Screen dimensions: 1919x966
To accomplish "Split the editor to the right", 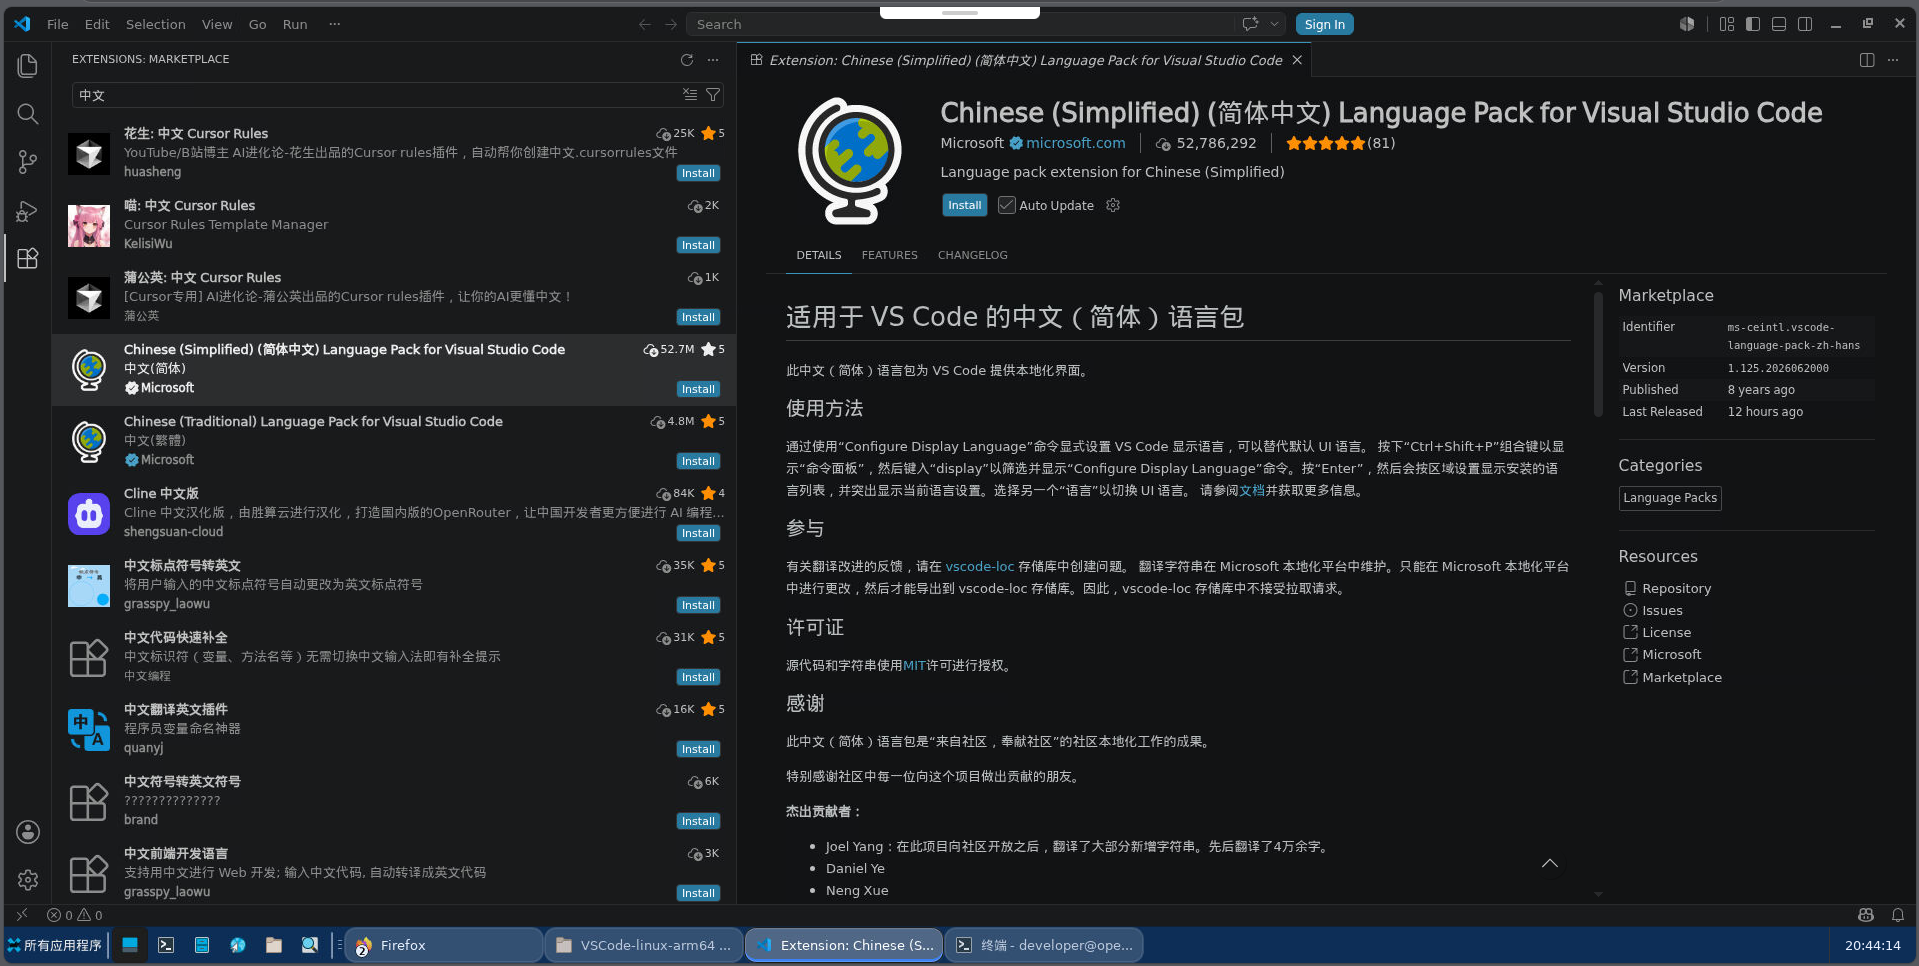I will [1867, 60].
